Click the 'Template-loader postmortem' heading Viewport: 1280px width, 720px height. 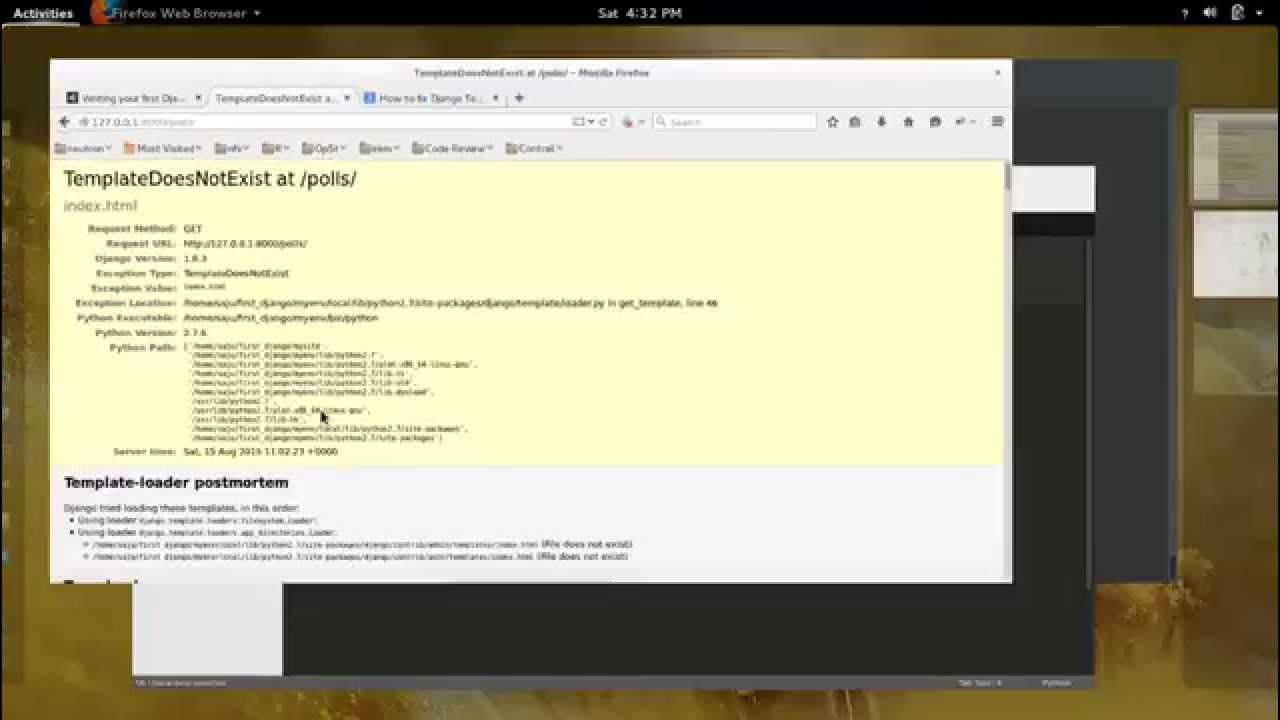coord(176,482)
